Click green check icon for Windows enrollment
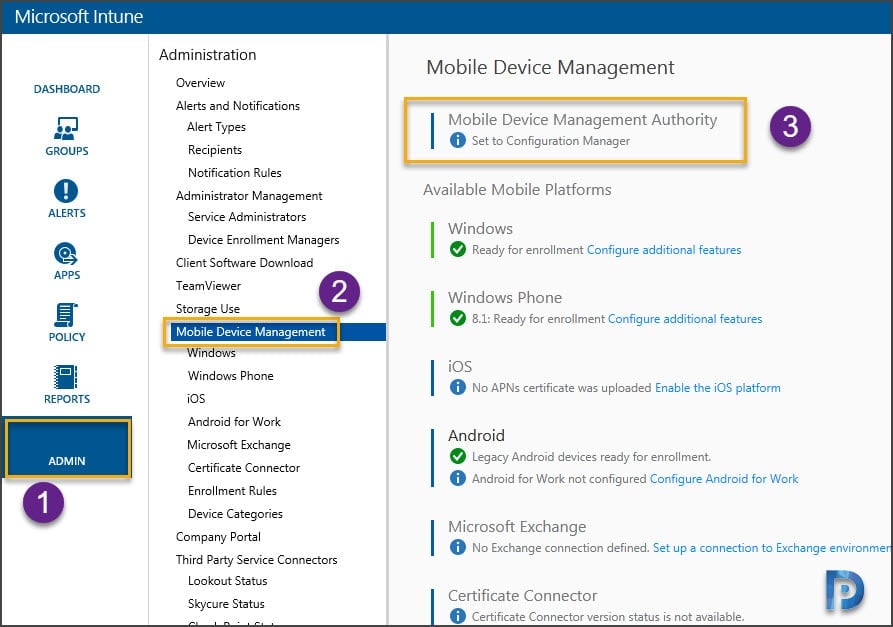 pyautogui.click(x=457, y=249)
